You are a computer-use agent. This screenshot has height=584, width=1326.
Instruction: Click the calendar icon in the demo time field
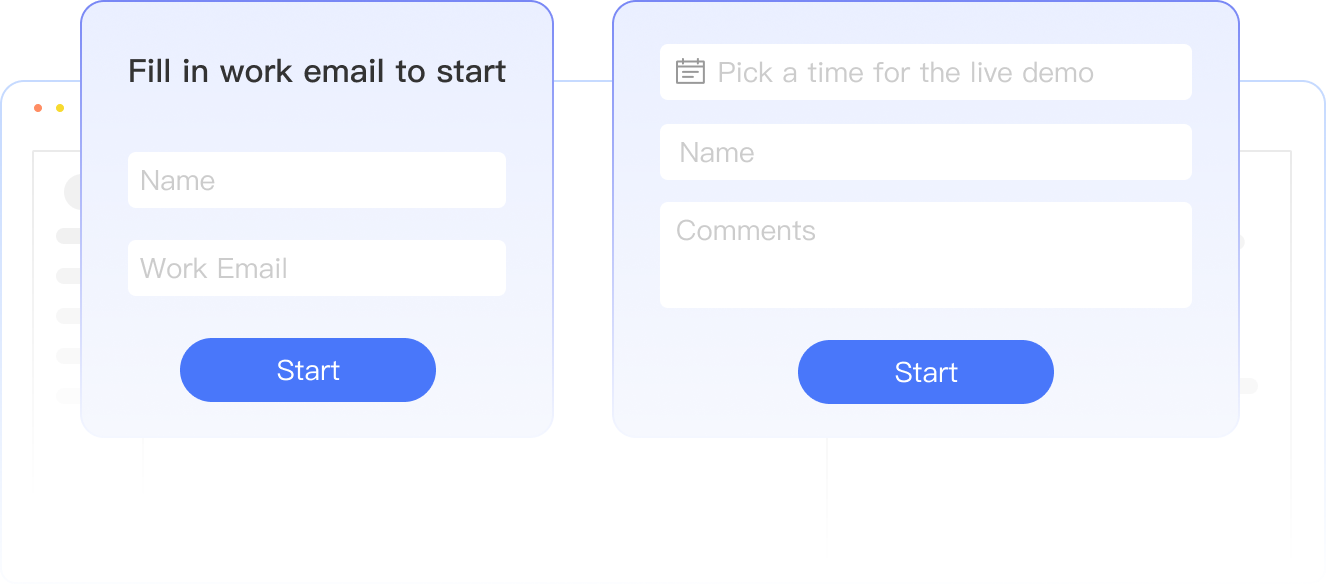click(x=690, y=72)
